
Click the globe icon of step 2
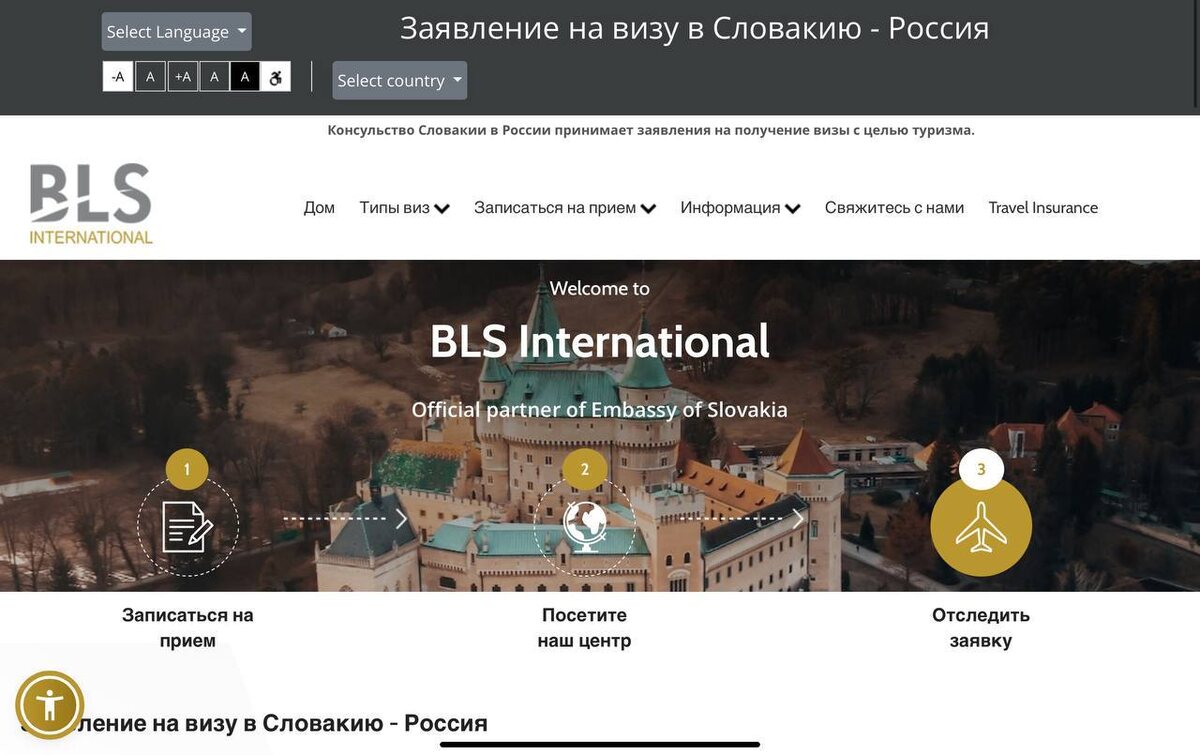[x=585, y=526]
